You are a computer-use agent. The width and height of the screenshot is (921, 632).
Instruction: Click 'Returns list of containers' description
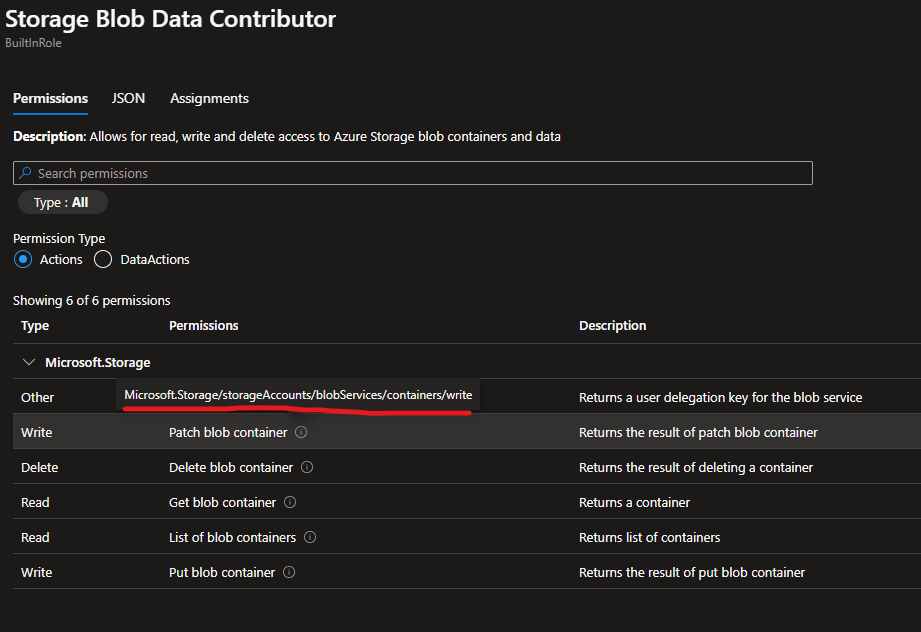point(649,537)
